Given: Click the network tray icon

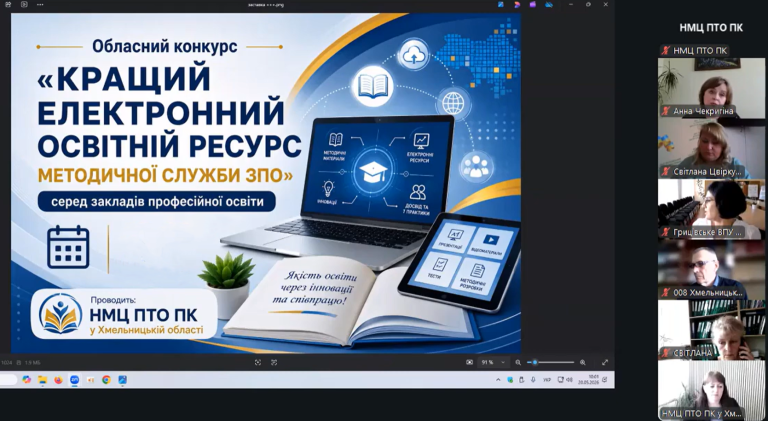Looking at the screenshot, I should [560, 380].
